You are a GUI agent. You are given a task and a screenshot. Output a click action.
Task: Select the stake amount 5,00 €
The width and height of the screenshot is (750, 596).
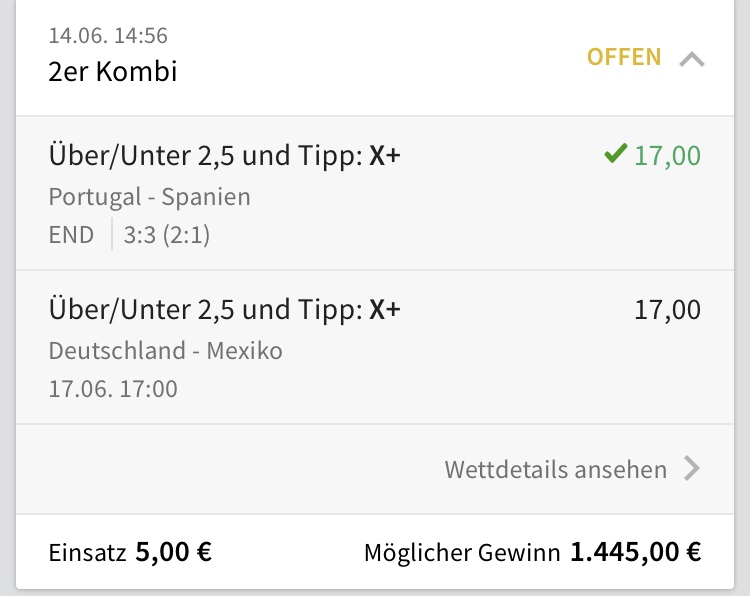click(x=173, y=552)
